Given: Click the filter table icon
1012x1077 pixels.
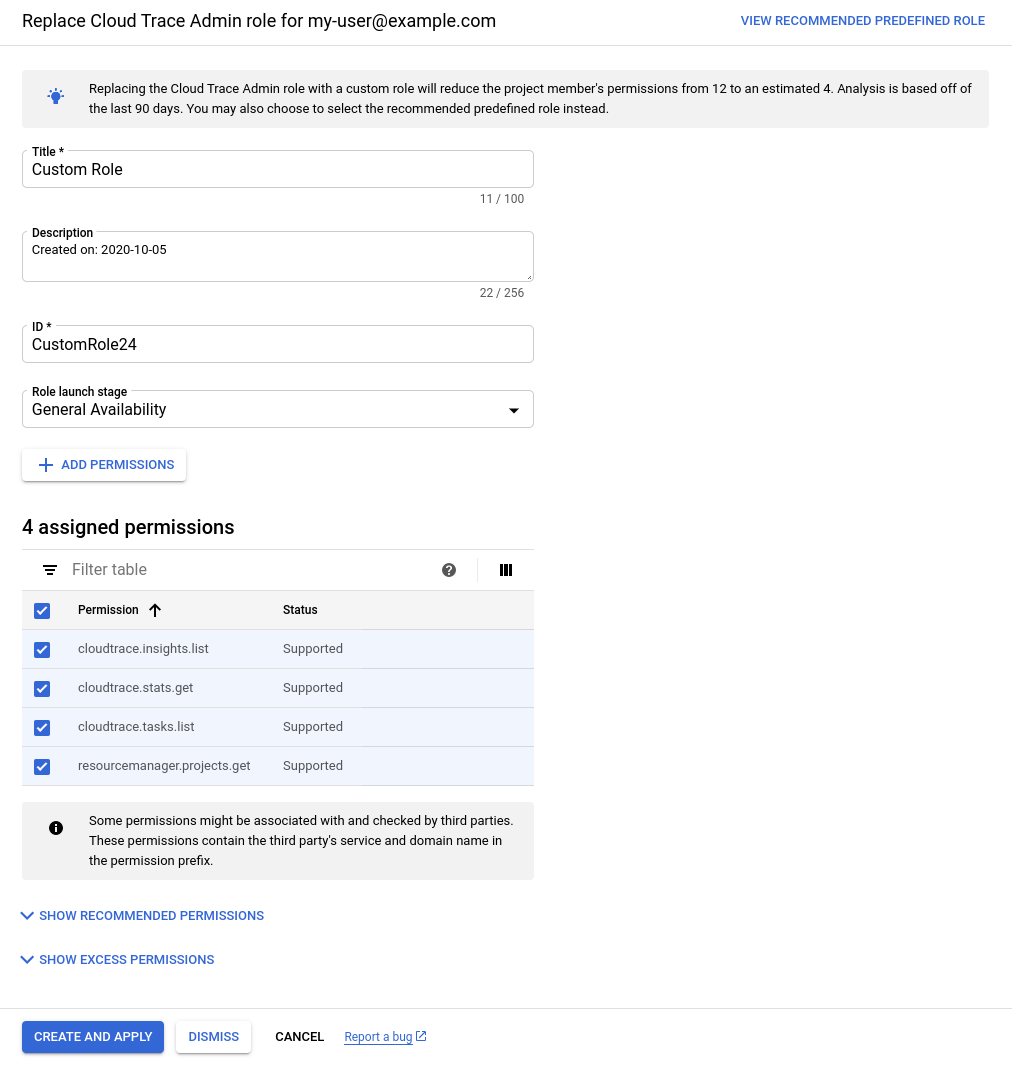Looking at the screenshot, I should tap(50, 570).
